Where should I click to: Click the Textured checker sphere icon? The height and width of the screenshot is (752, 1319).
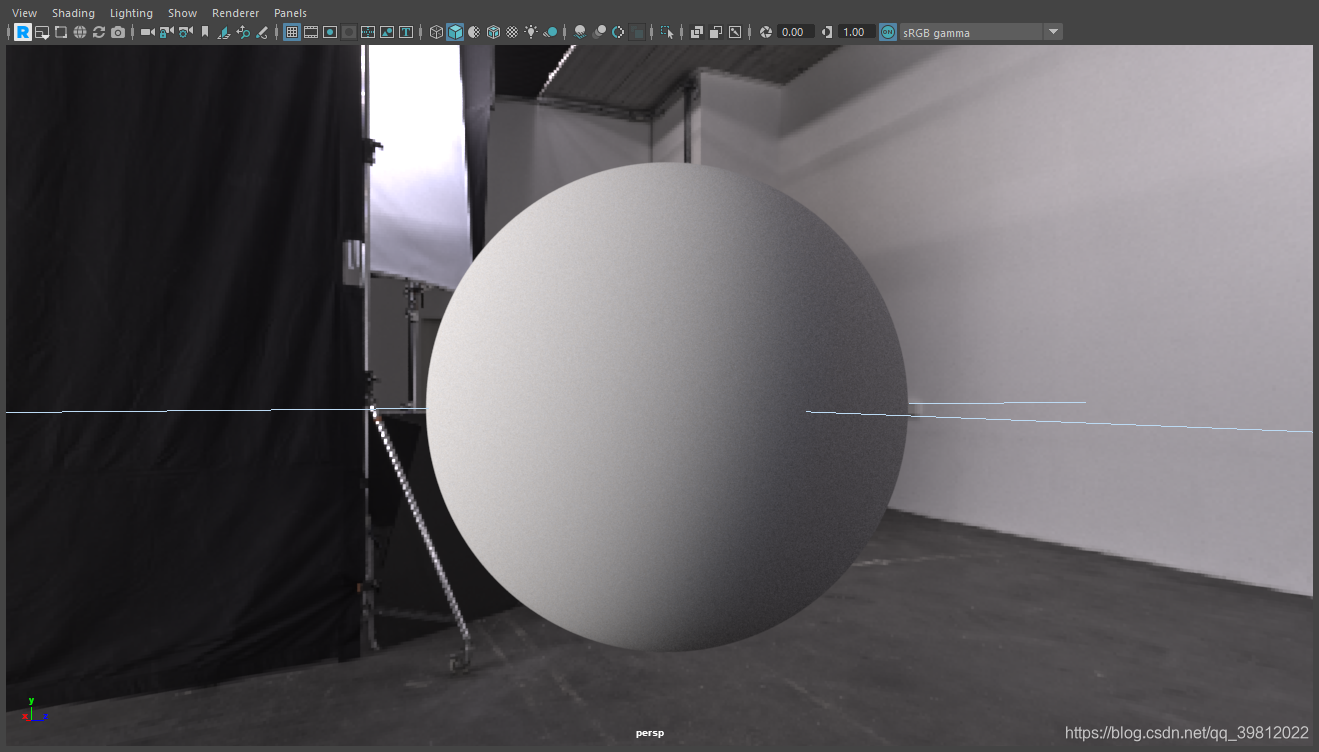512,32
